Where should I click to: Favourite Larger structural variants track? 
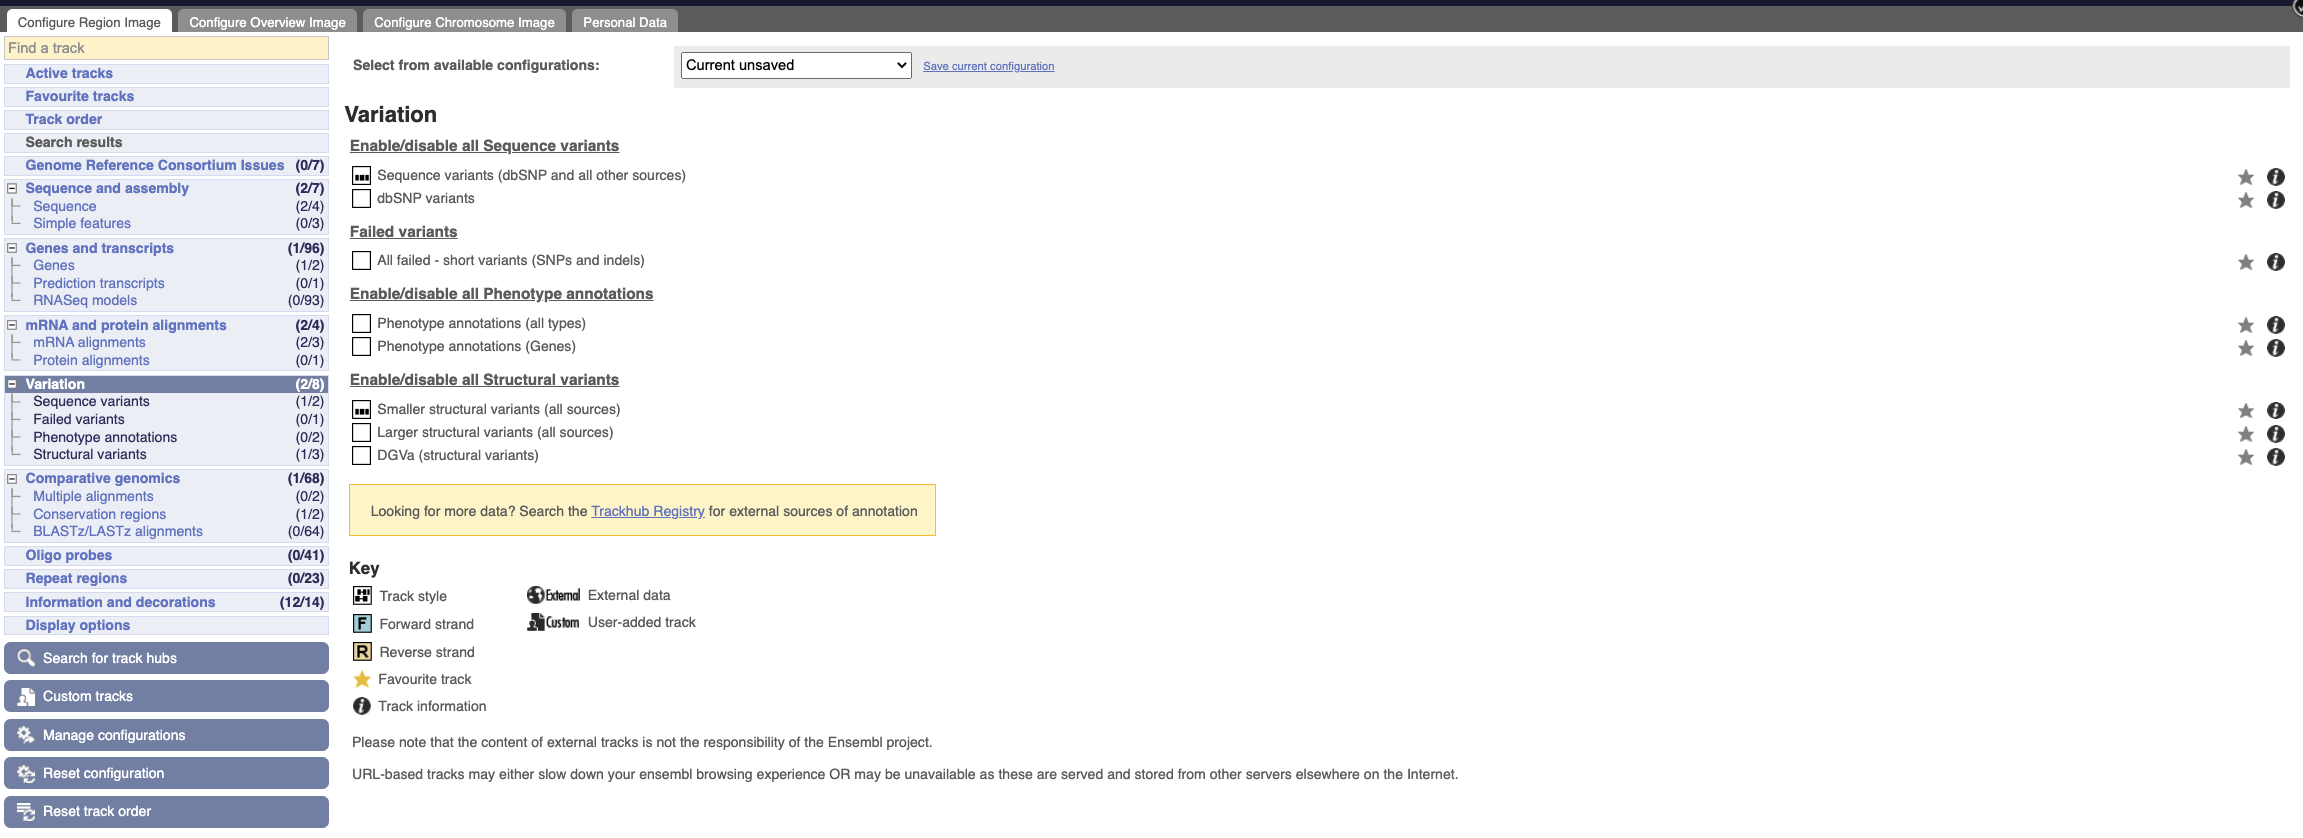(2245, 434)
